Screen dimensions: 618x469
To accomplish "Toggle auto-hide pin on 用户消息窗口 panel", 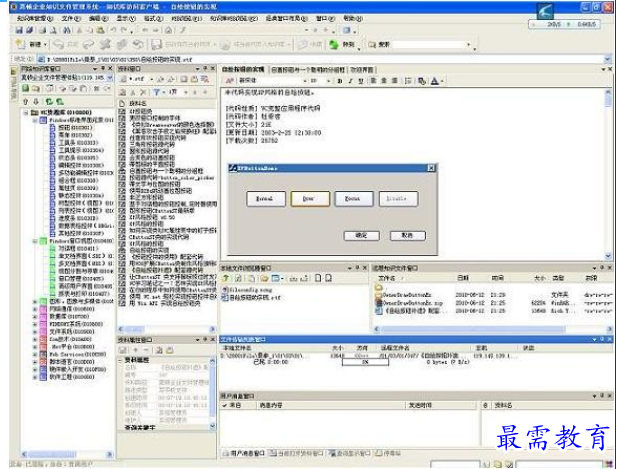I will (603, 396).
